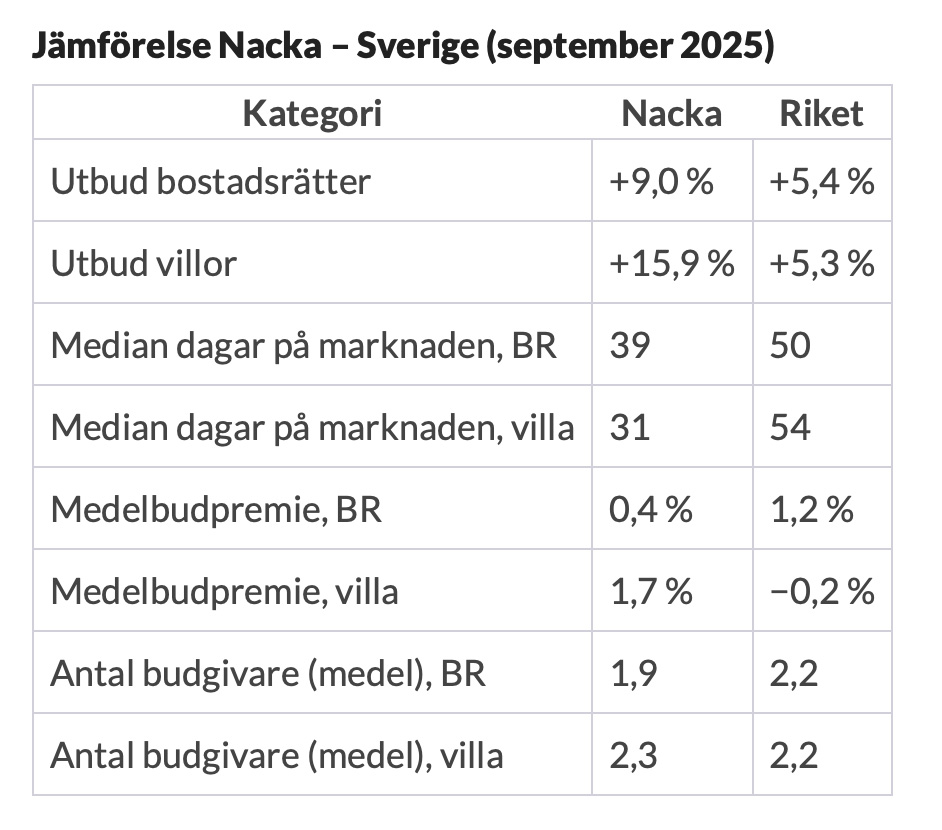Screen dimensions: 942x830
Task: Select "Antal budgivare (medel), BR" label
Action: click(268, 673)
